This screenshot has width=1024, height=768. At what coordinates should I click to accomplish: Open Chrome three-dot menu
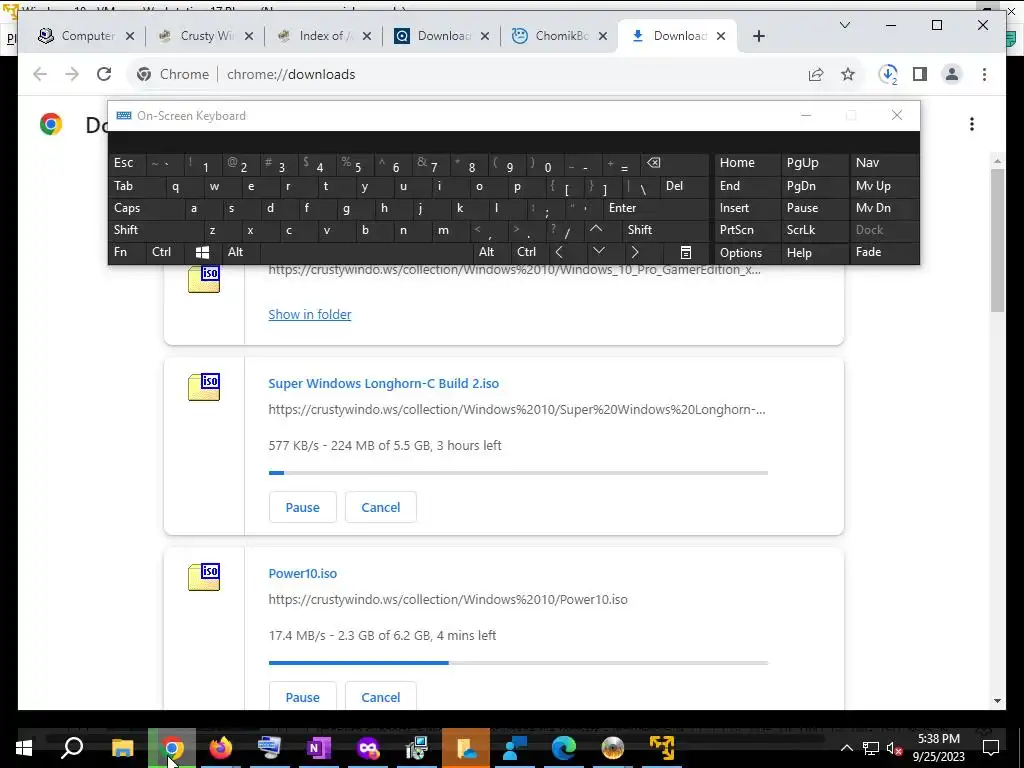pyautogui.click(x=984, y=74)
